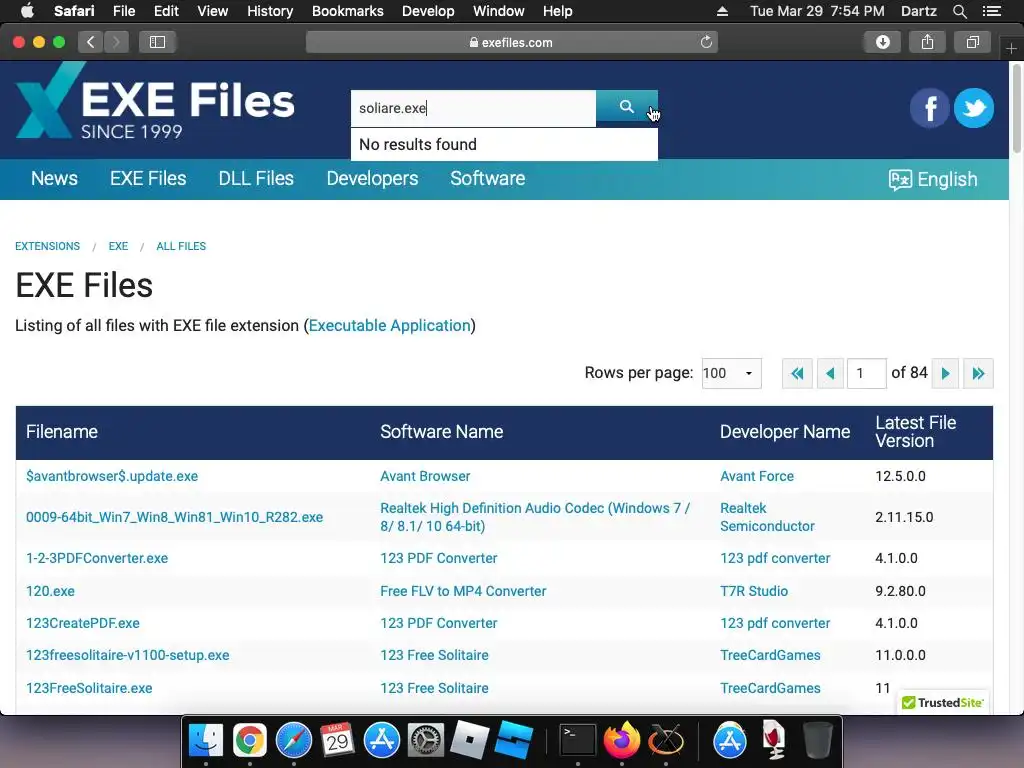This screenshot has width=1024, height=768.
Task: Open System Preferences gear in the Dock
Action: (x=426, y=741)
